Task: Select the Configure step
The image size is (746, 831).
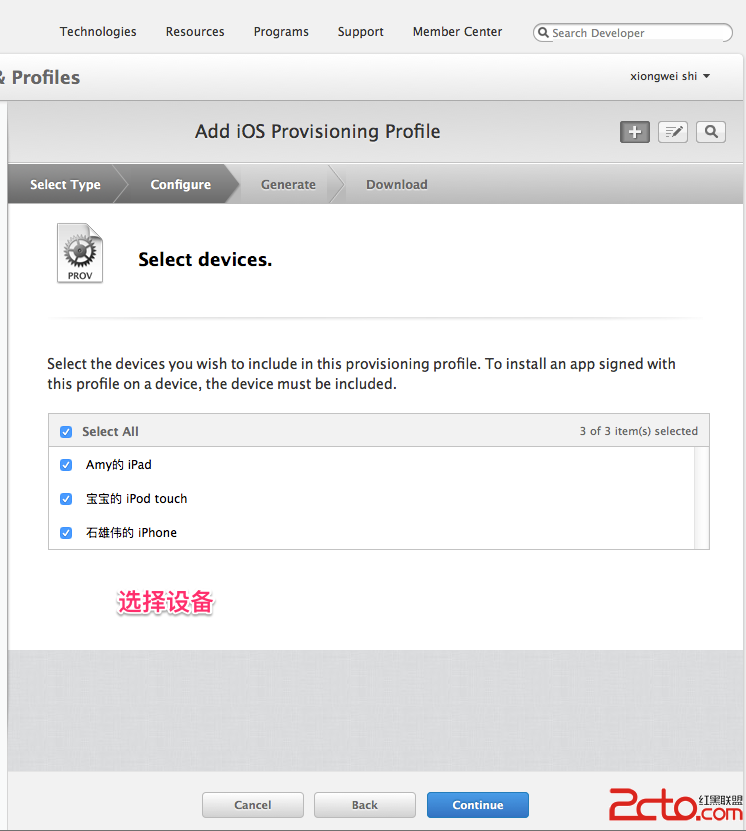Action: tap(180, 185)
